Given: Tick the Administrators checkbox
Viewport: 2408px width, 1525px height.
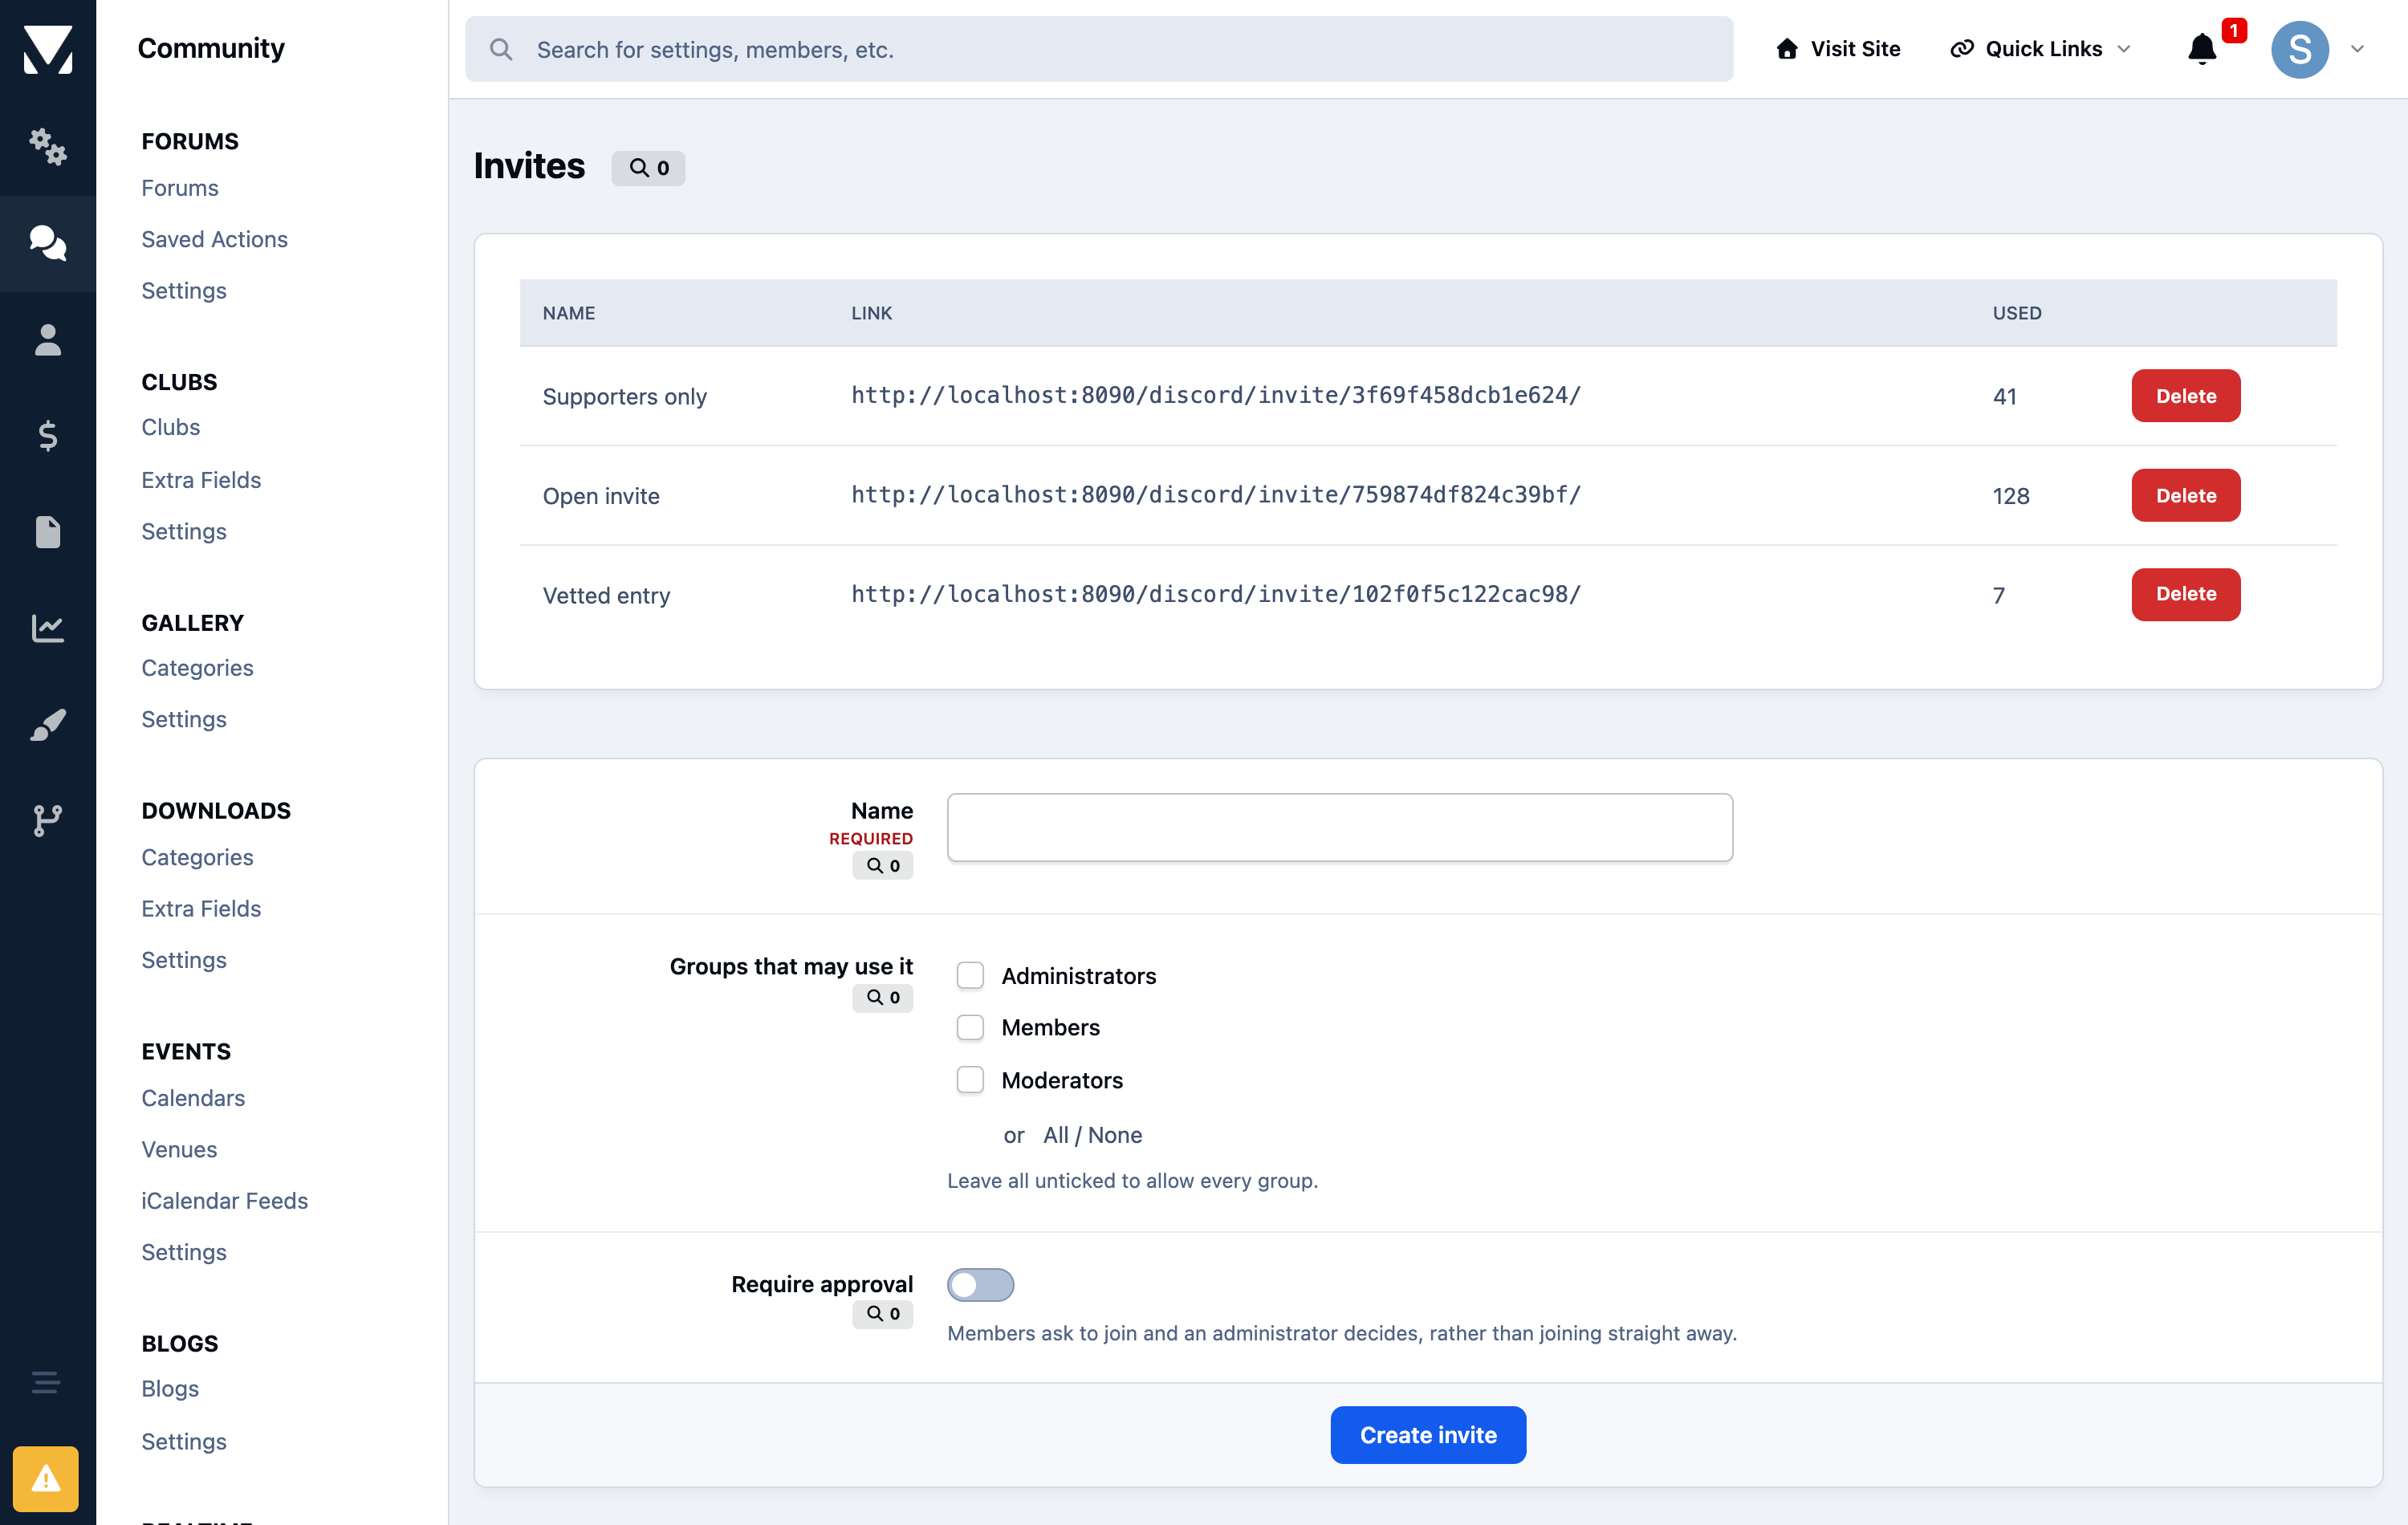Looking at the screenshot, I should coord(970,976).
